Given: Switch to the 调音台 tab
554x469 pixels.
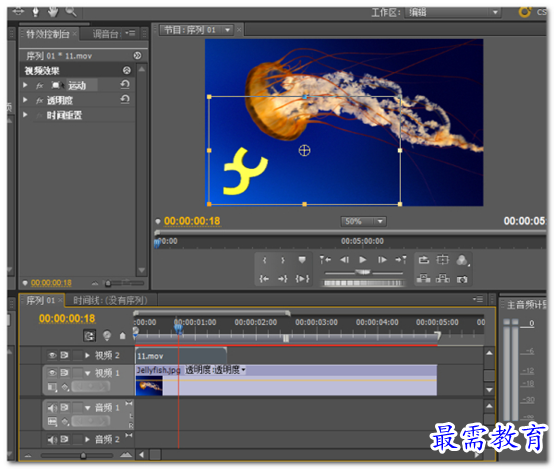Looking at the screenshot, I should (105, 34).
